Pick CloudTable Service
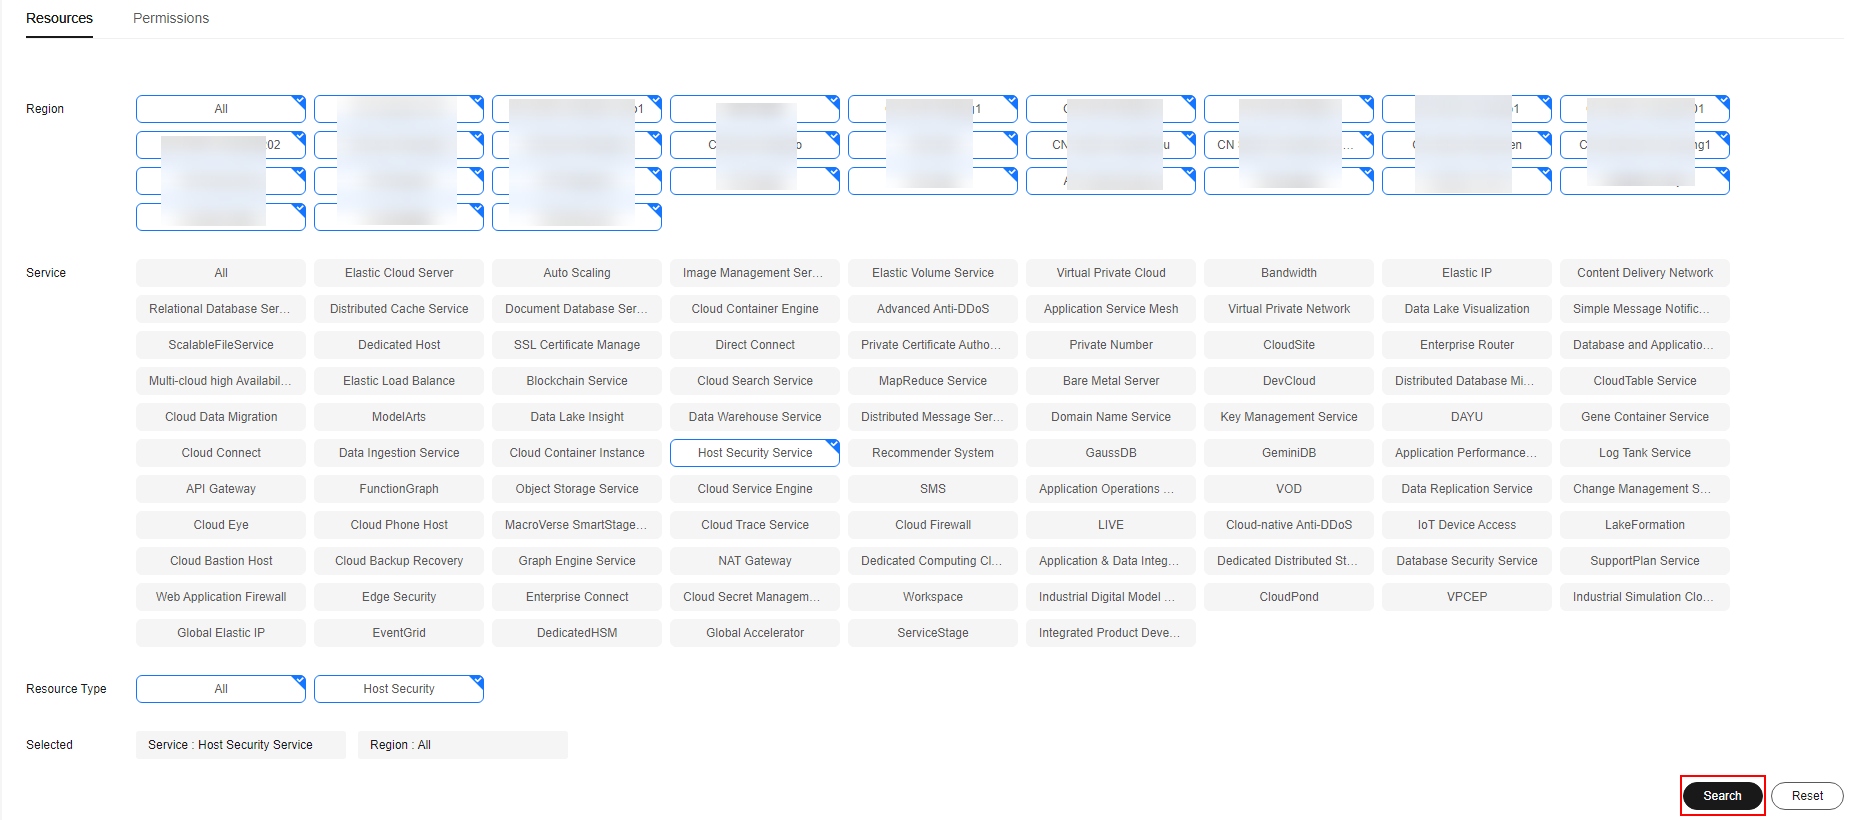Viewport: 1865px width, 820px height. point(1645,381)
